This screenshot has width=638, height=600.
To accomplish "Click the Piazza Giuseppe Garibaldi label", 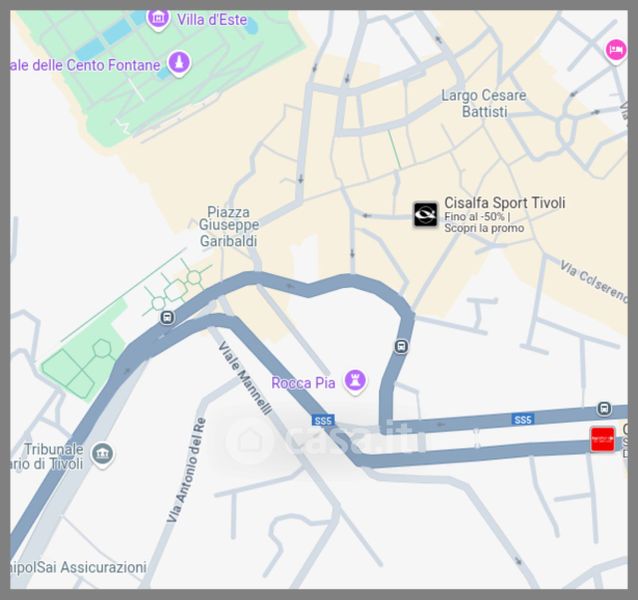I will (229, 226).
